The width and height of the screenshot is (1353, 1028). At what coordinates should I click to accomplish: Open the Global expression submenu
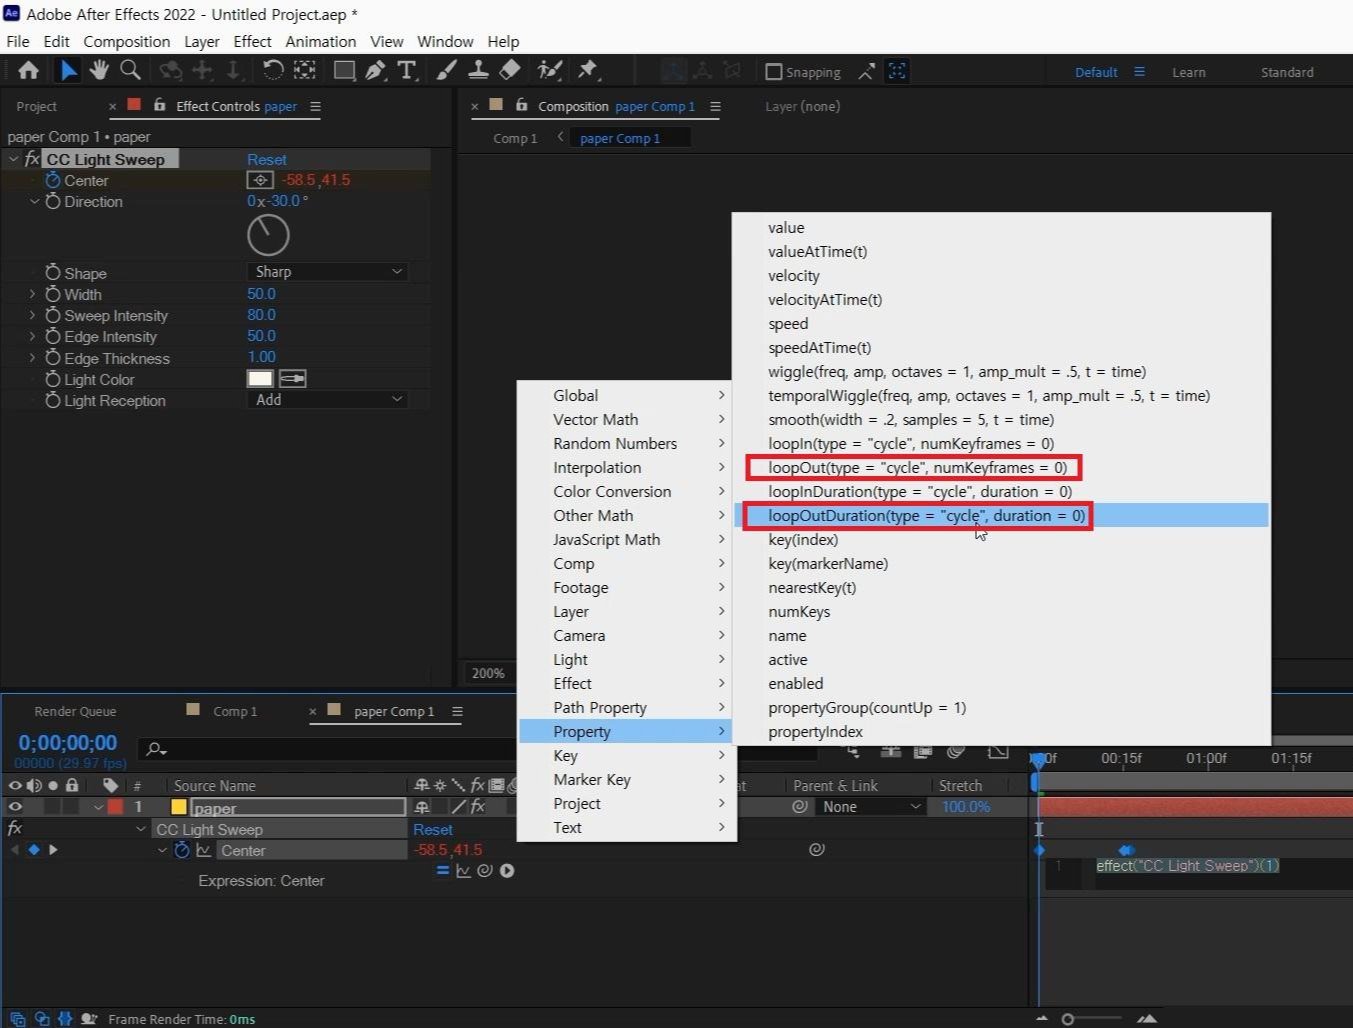(627, 396)
